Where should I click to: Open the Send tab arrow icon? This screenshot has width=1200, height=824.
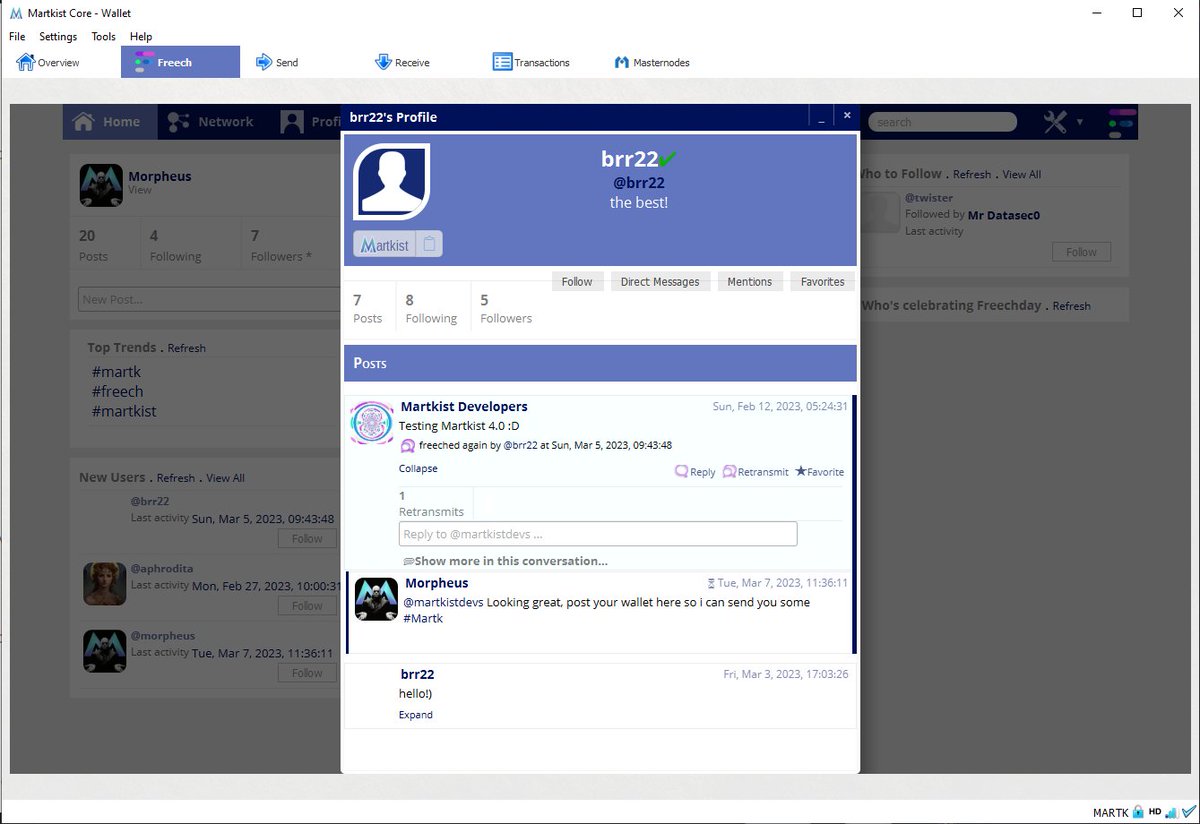tap(264, 62)
